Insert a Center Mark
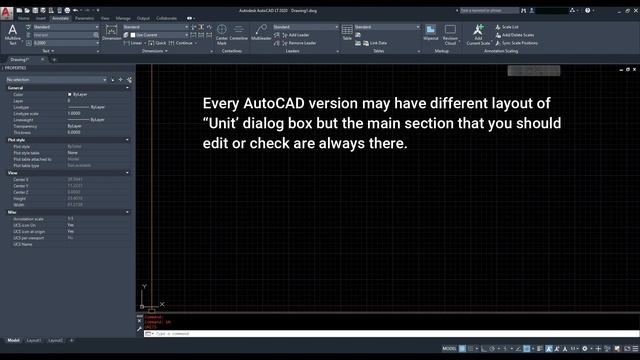The image size is (640, 360). click(x=222, y=34)
